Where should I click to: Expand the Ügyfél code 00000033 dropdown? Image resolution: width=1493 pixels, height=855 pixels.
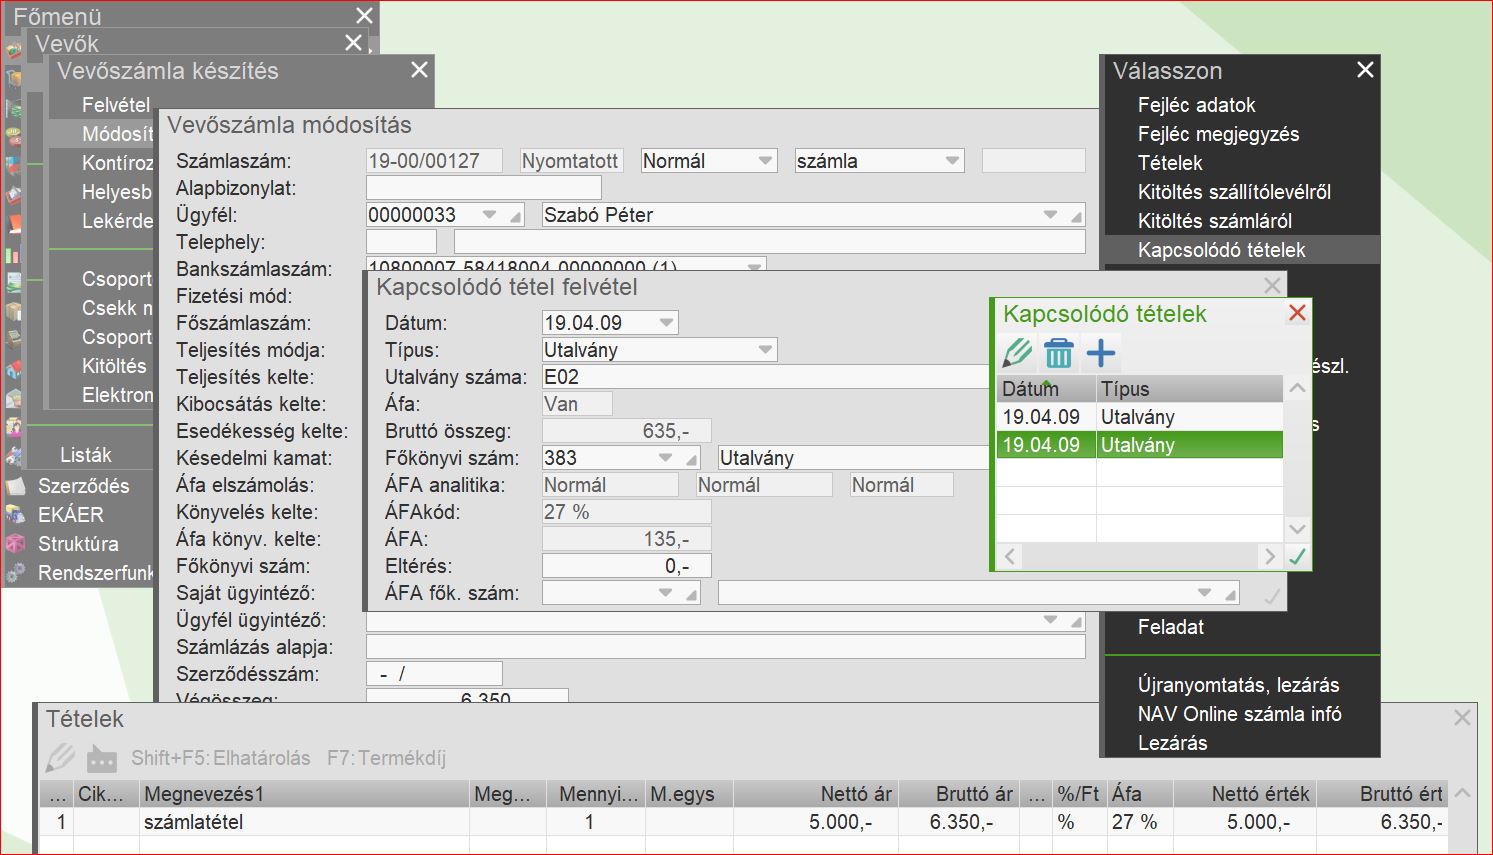pos(489,215)
